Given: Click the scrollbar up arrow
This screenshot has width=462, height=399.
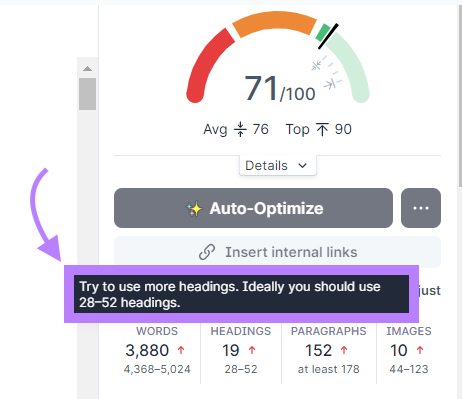Looking at the screenshot, I should pos(87,69).
